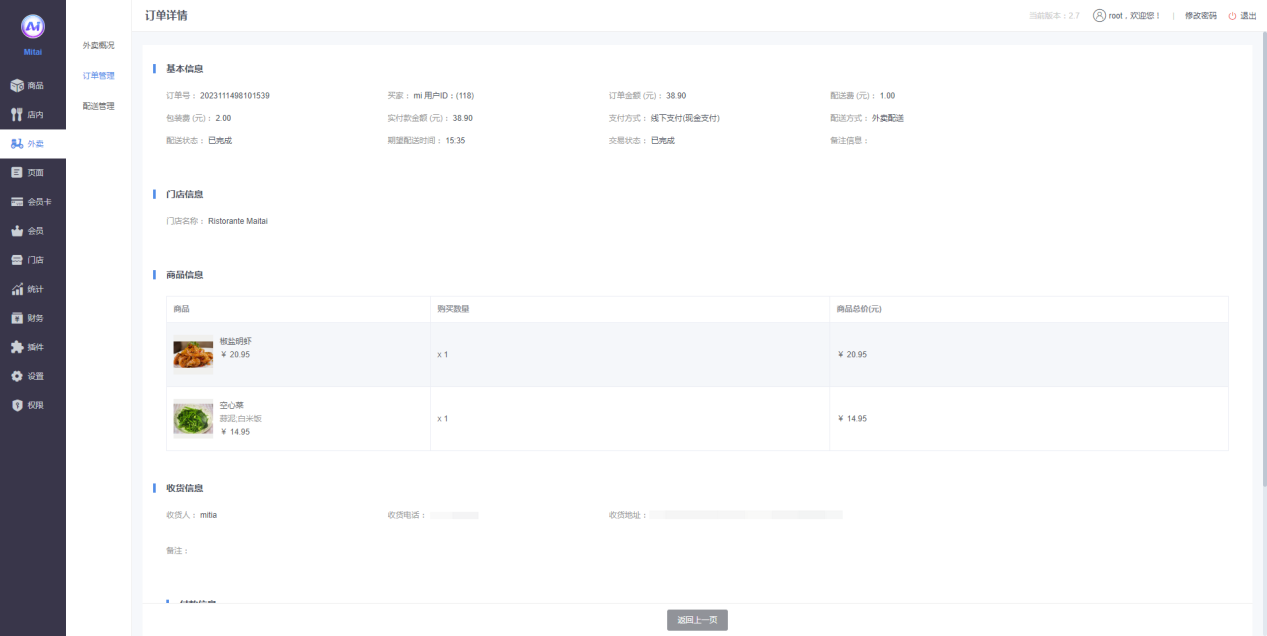This screenshot has height=636, width=1267.
Task: Click the 外卖 delivery scooter icon
Action: (17, 144)
